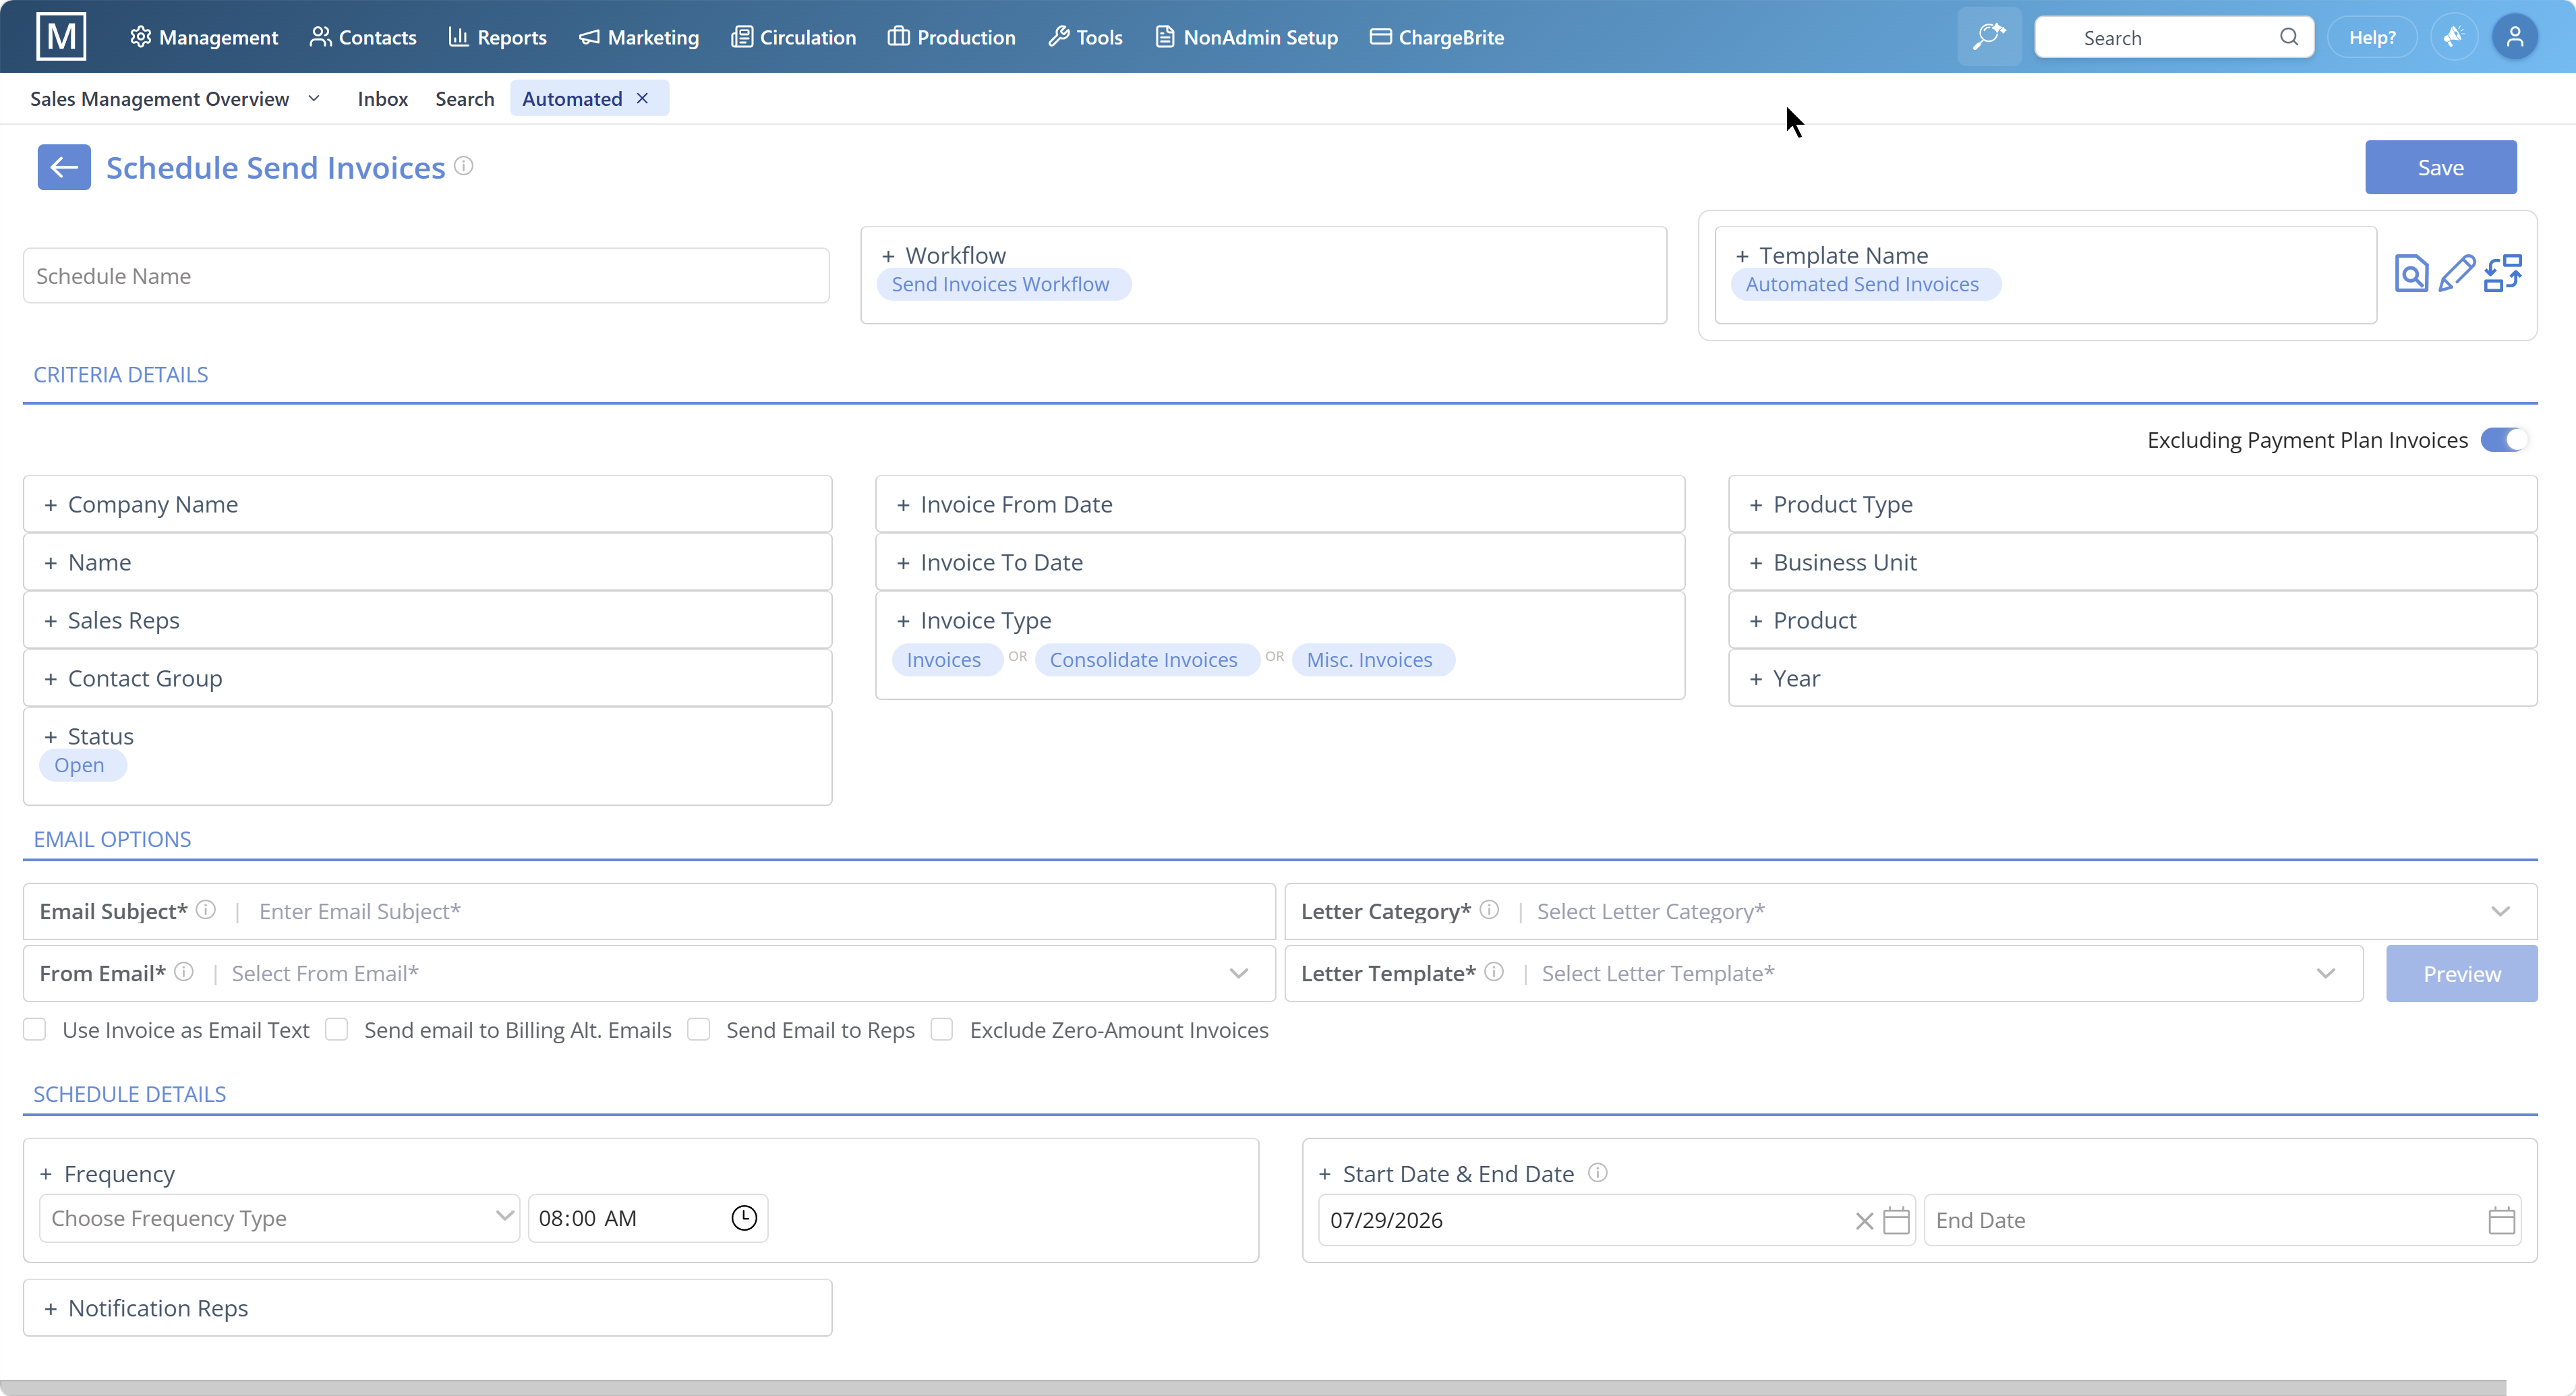This screenshot has width=2576, height=1396.
Task: Go back with the arrow button
Action: (x=64, y=167)
